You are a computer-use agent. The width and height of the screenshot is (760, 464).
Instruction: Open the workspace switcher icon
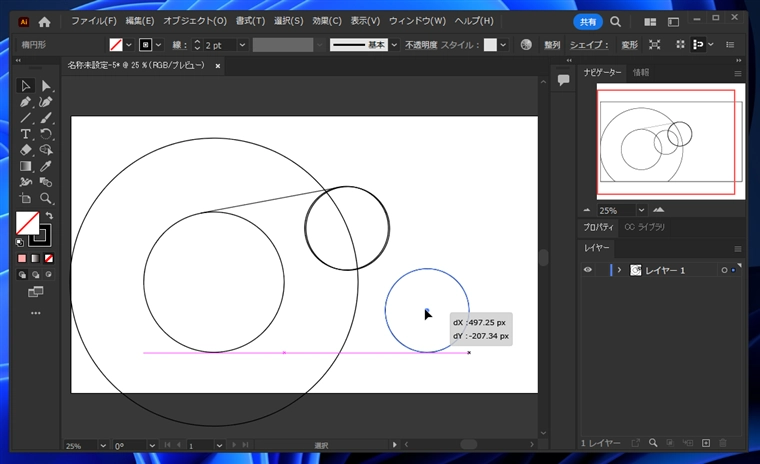point(673,22)
